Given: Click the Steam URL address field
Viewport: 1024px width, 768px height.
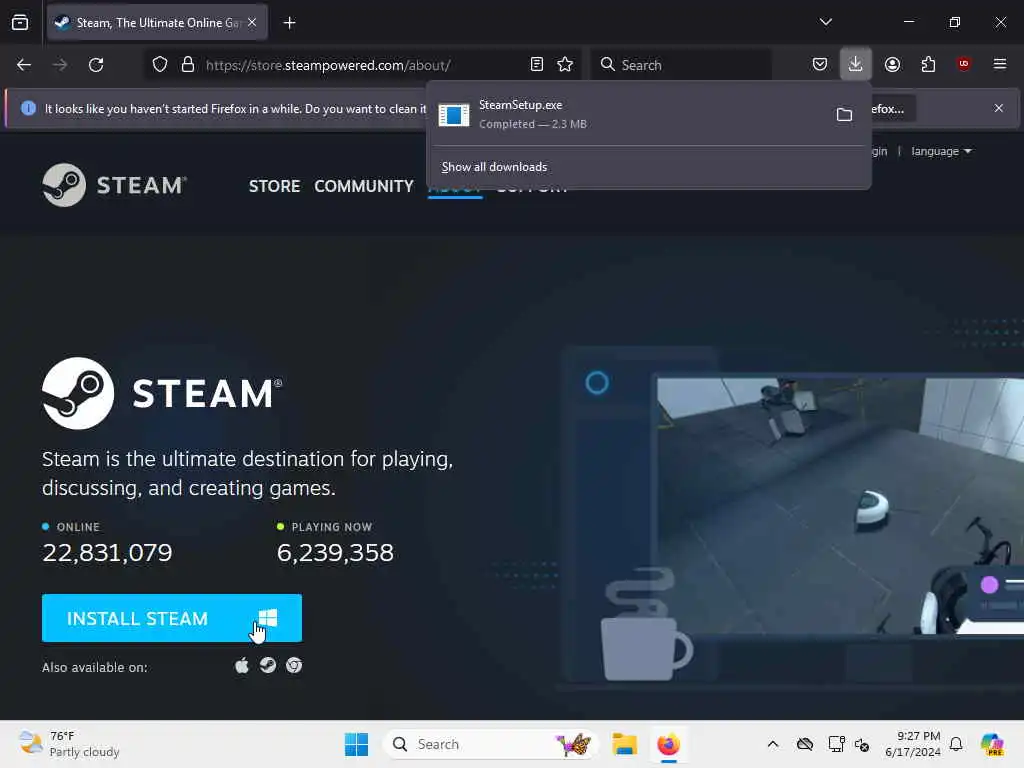Looking at the screenshot, I should point(362,65).
